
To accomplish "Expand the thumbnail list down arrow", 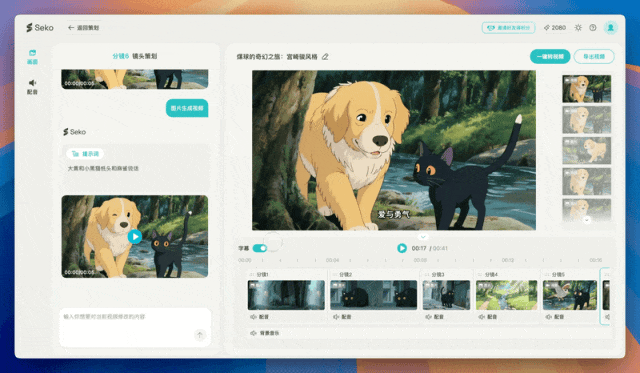I will (587, 220).
